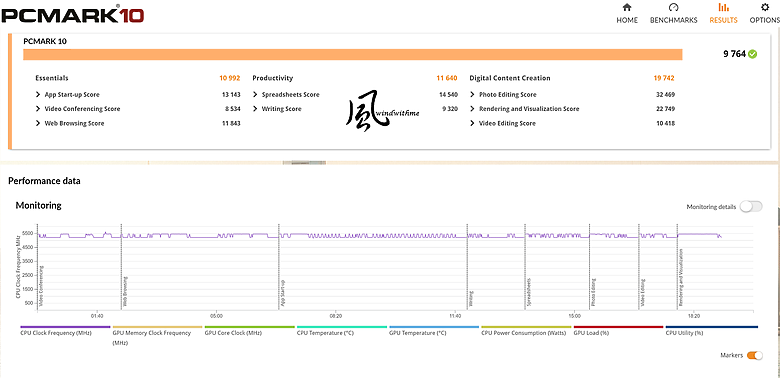Select the Results bar chart icon
780x378 pixels.
[x=723, y=7]
